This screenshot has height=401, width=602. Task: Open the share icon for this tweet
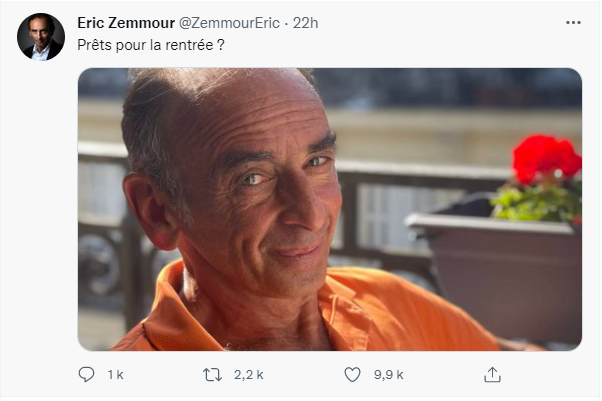[491, 374]
